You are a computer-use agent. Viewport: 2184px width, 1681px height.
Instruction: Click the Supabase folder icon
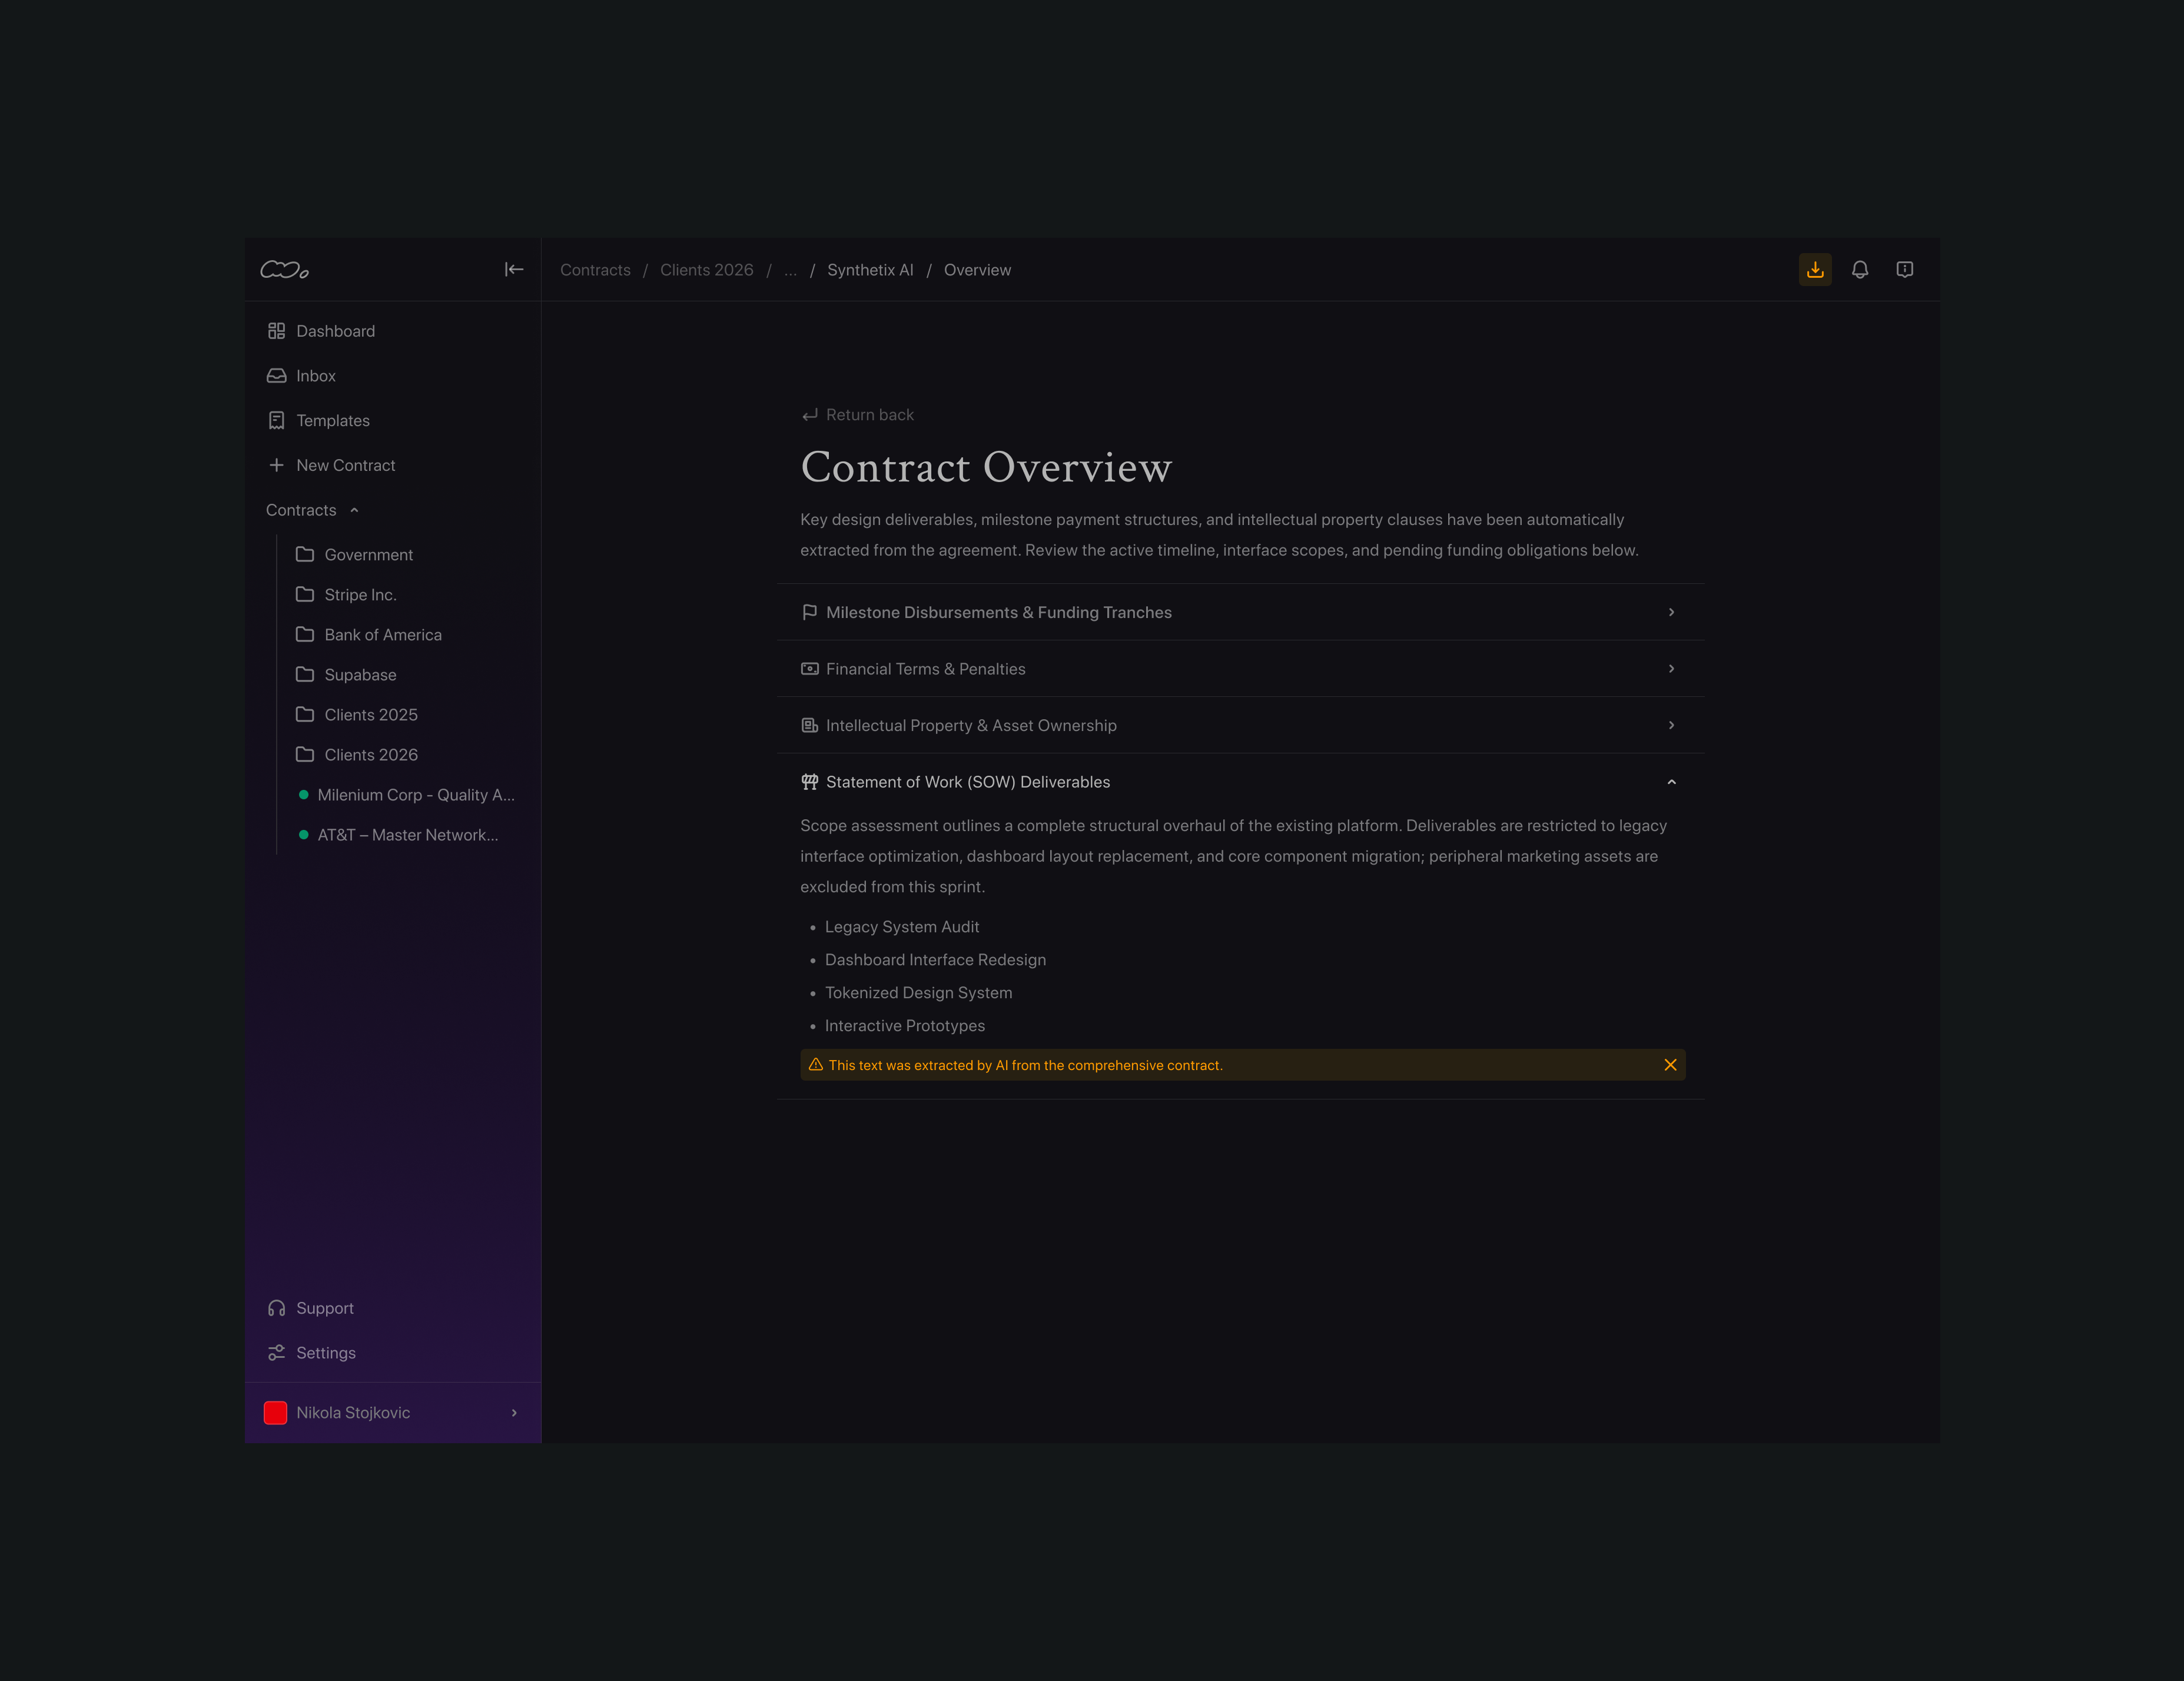[305, 674]
